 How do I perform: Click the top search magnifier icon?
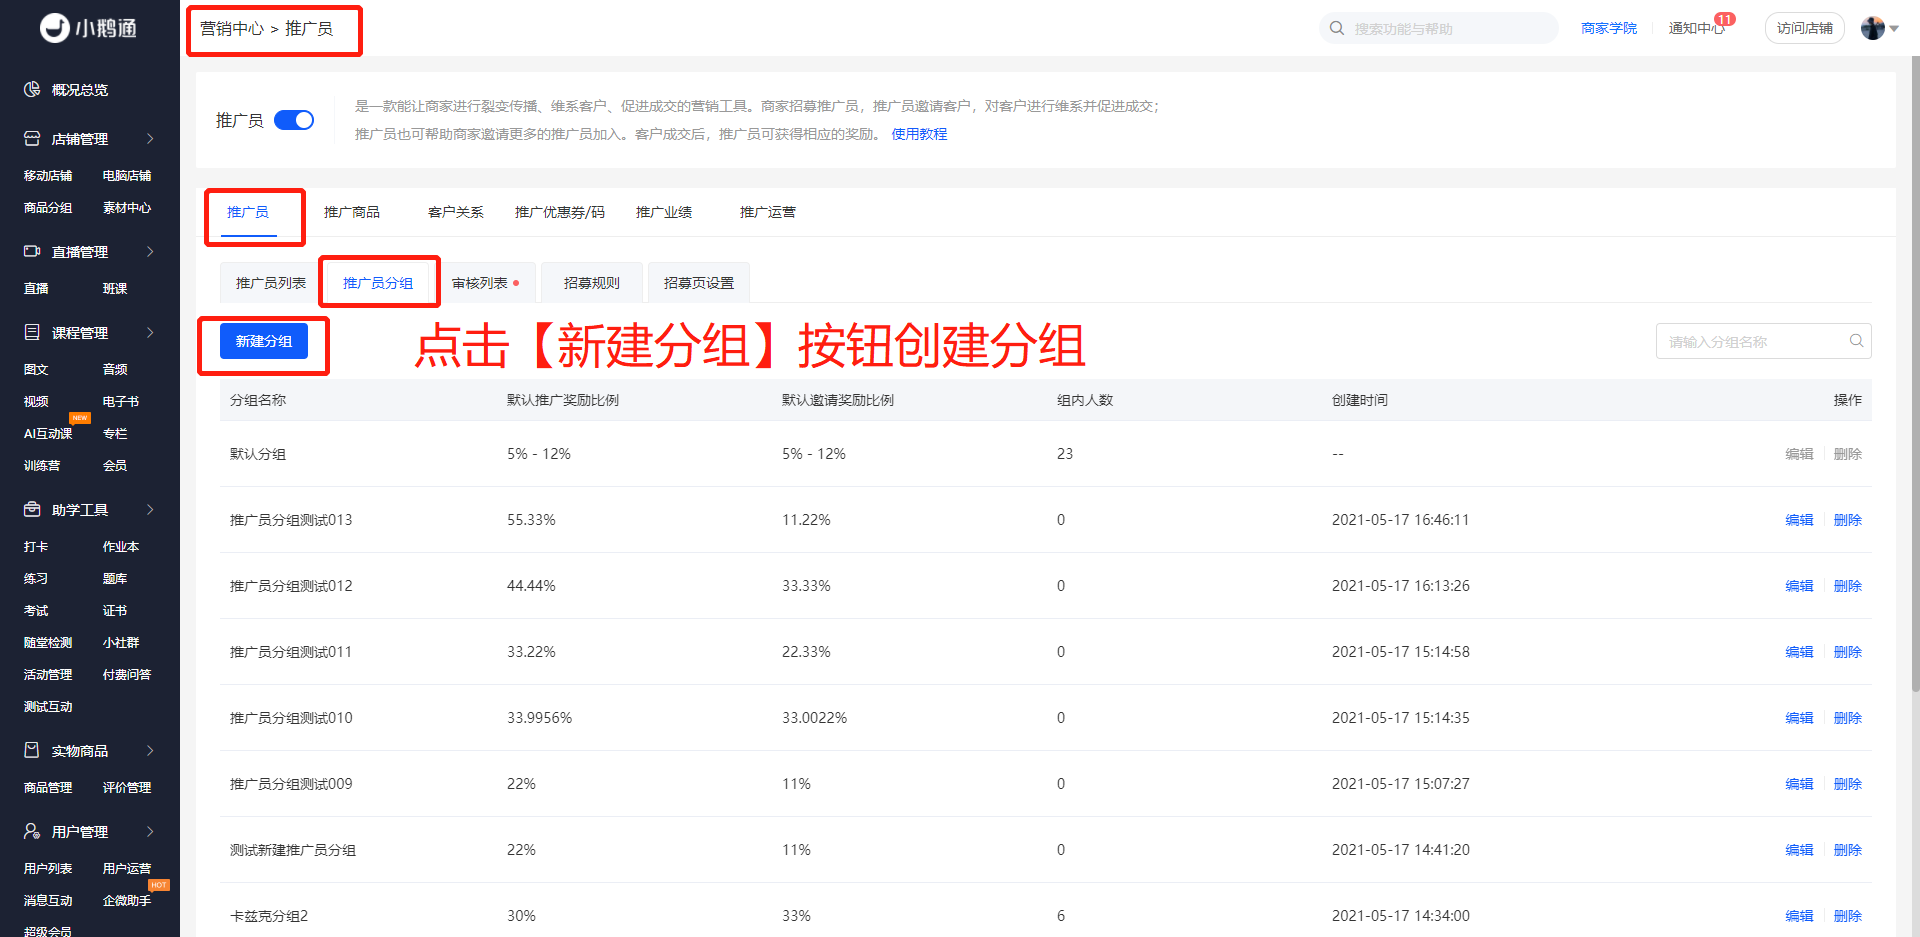(1337, 28)
